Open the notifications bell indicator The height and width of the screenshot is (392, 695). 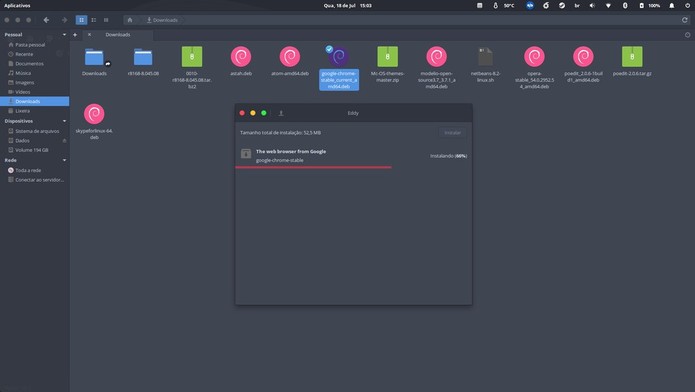click(x=672, y=6)
